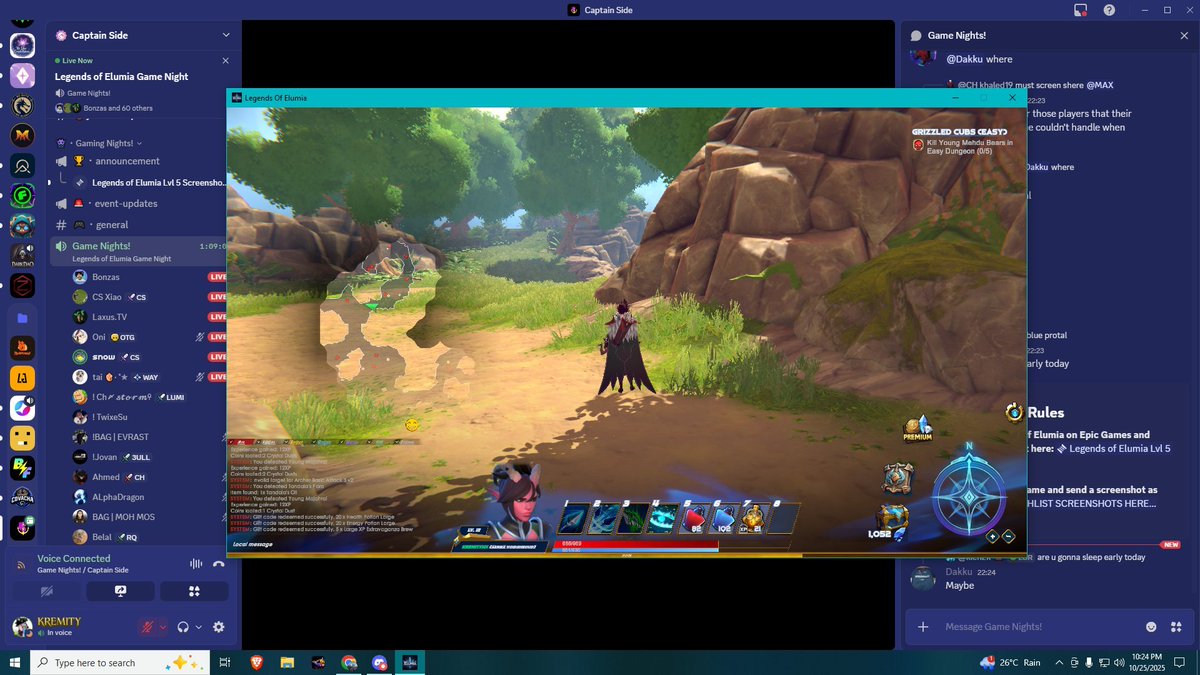The height and width of the screenshot is (675, 1200).
Task: Disconnect from voice with the hang-up icon
Action: (x=219, y=564)
